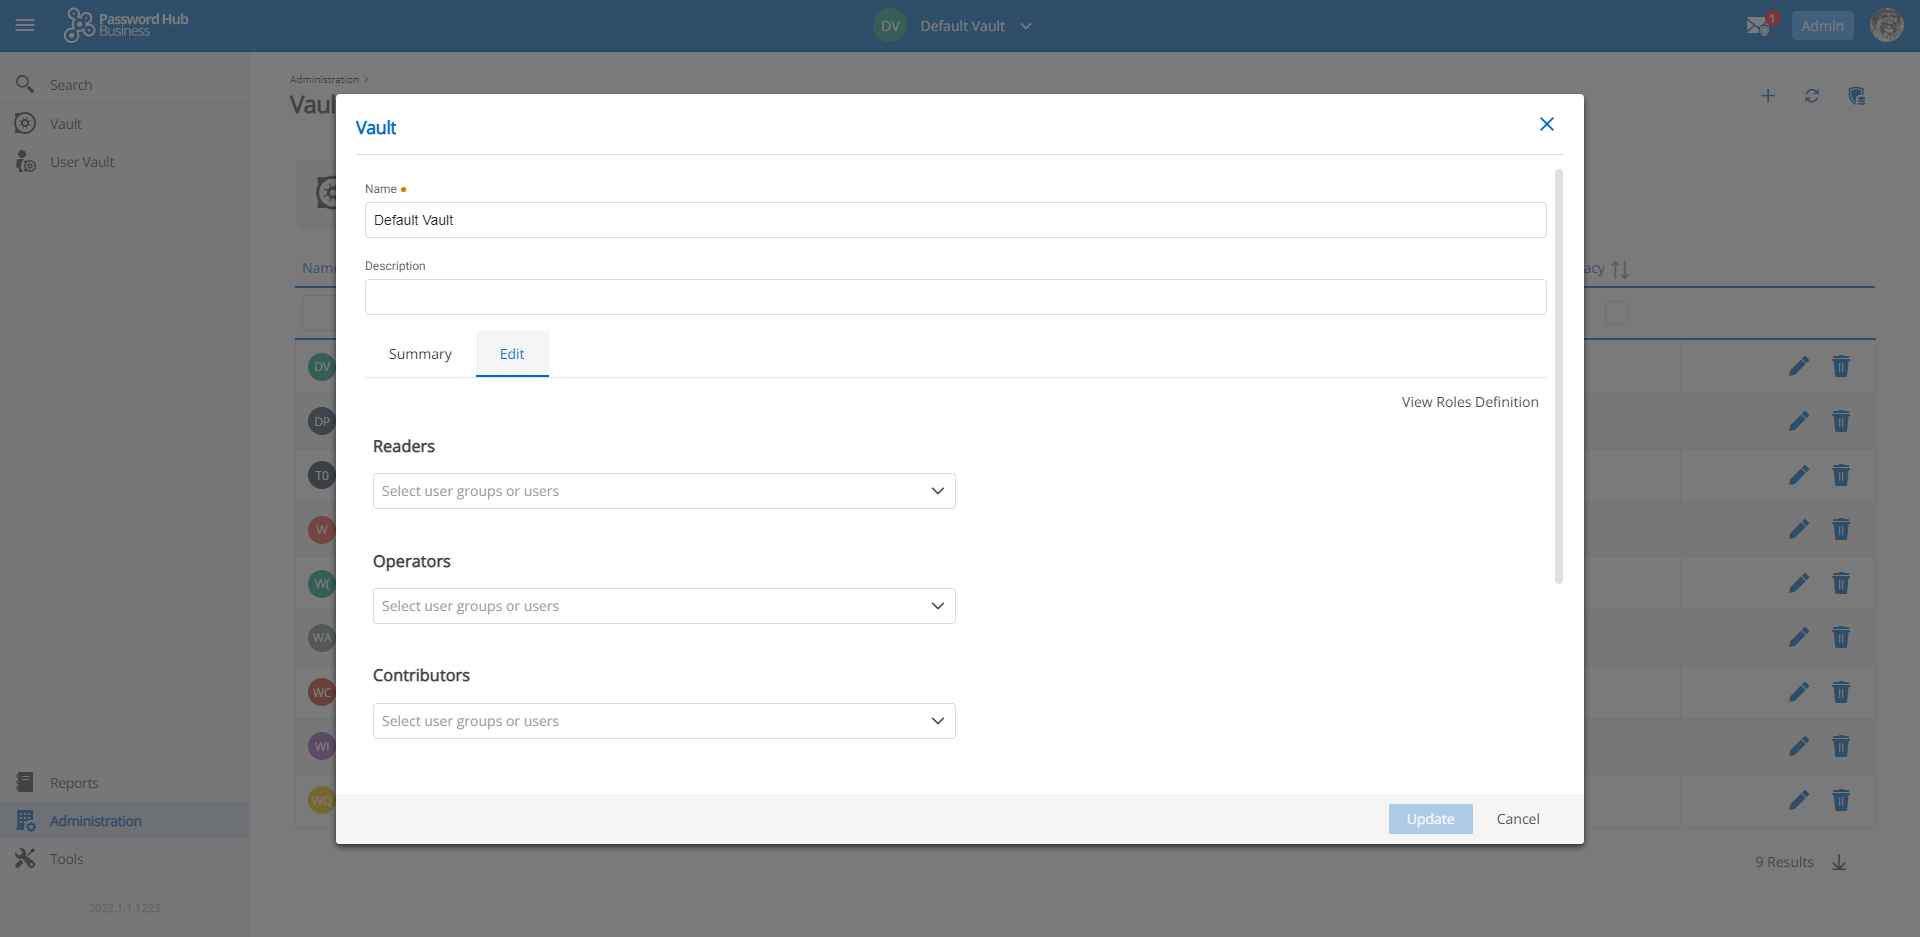
Task: Open the View Roles Definition link
Action: (x=1469, y=402)
